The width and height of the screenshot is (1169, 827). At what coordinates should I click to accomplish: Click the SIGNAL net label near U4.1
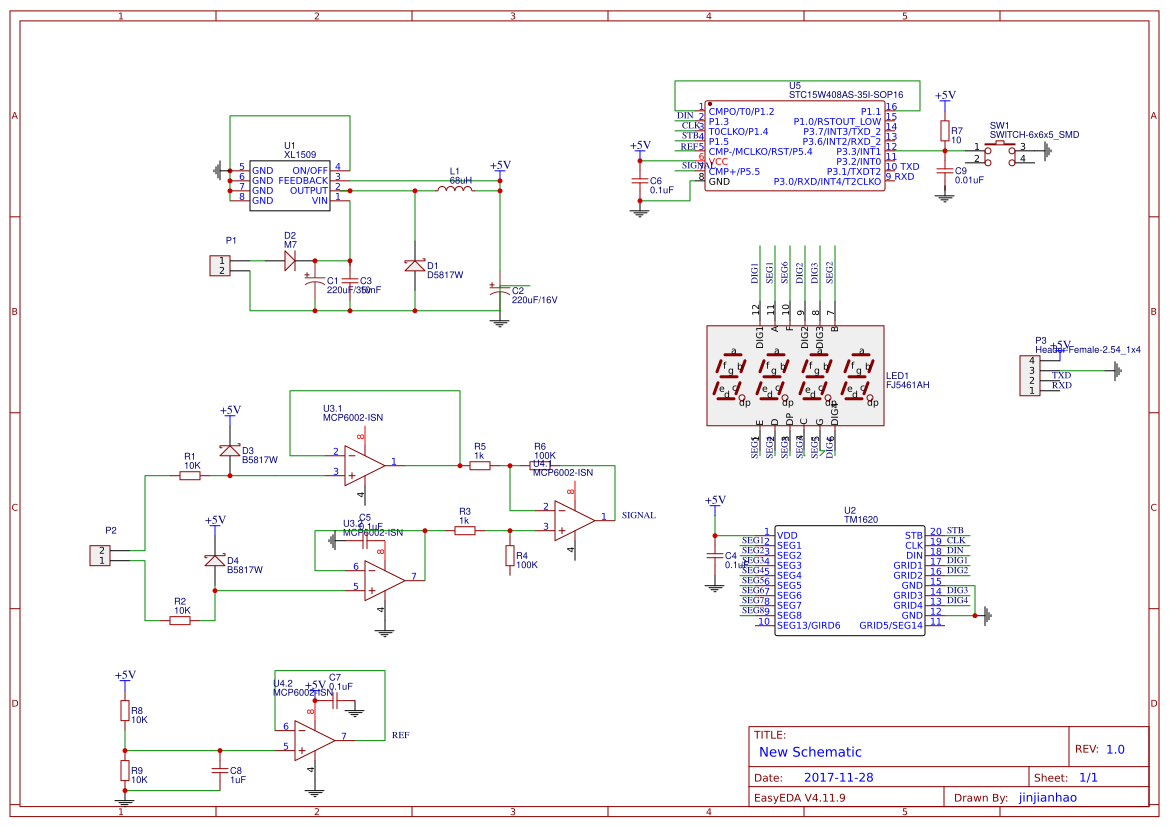point(637,513)
